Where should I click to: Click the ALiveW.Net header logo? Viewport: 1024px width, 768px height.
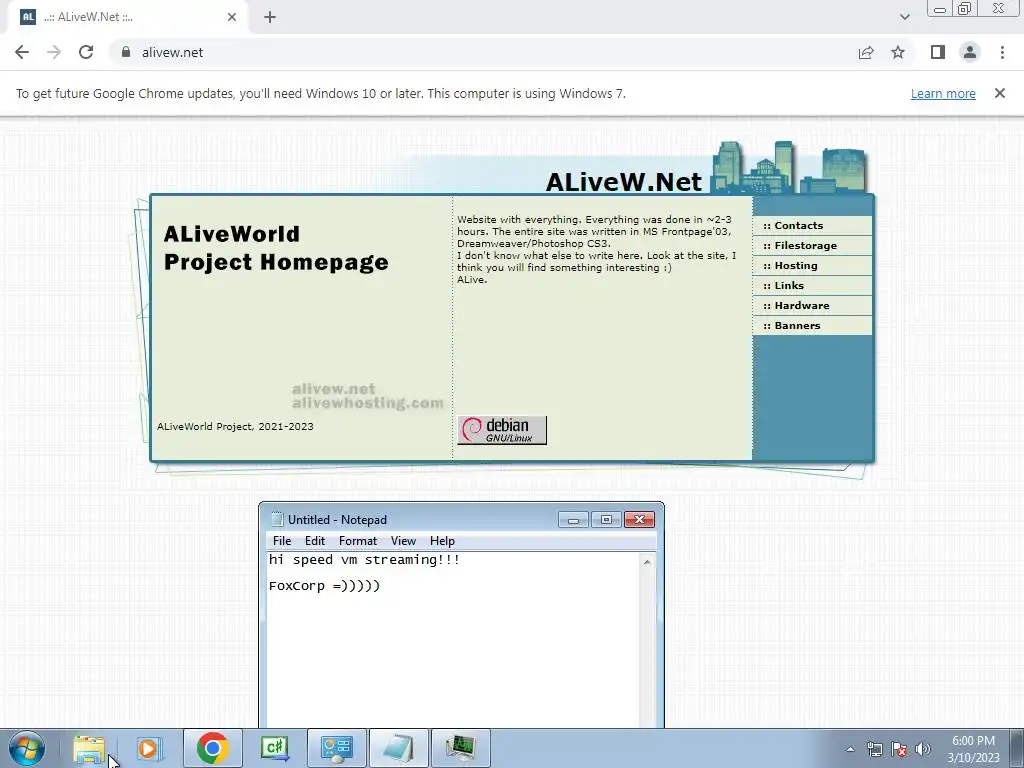624,182
